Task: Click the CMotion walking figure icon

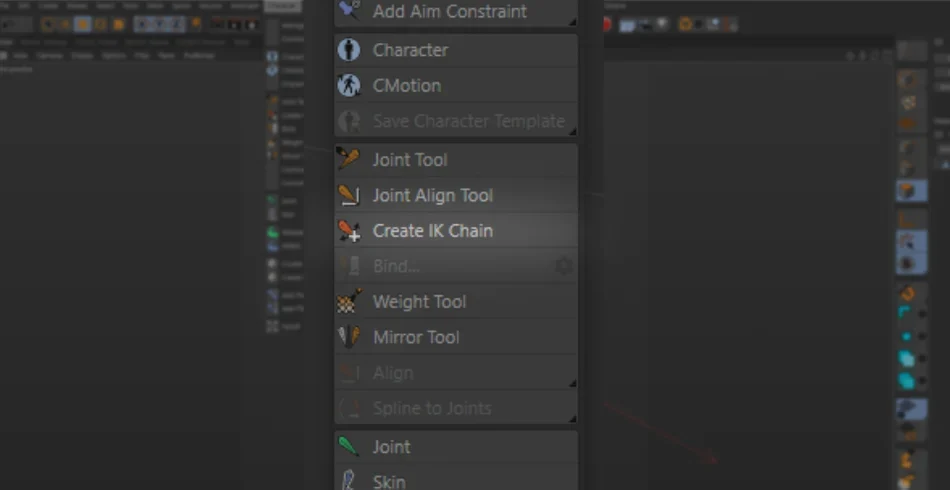Action: click(x=348, y=85)
